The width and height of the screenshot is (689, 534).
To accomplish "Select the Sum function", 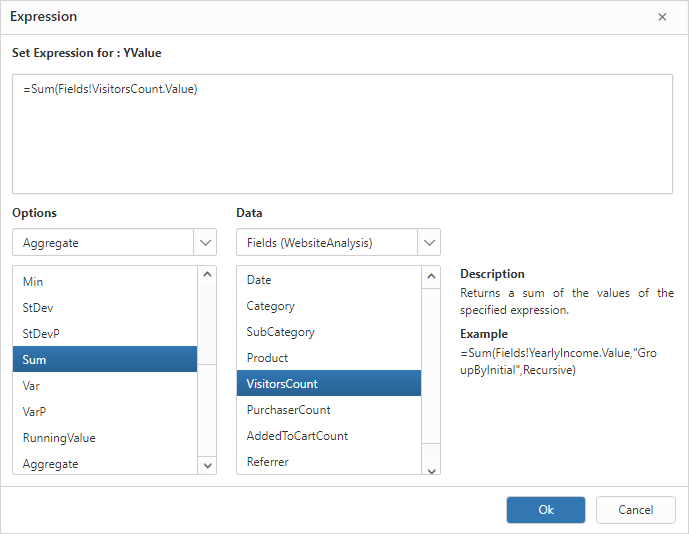I will click(x=105, y=359).
